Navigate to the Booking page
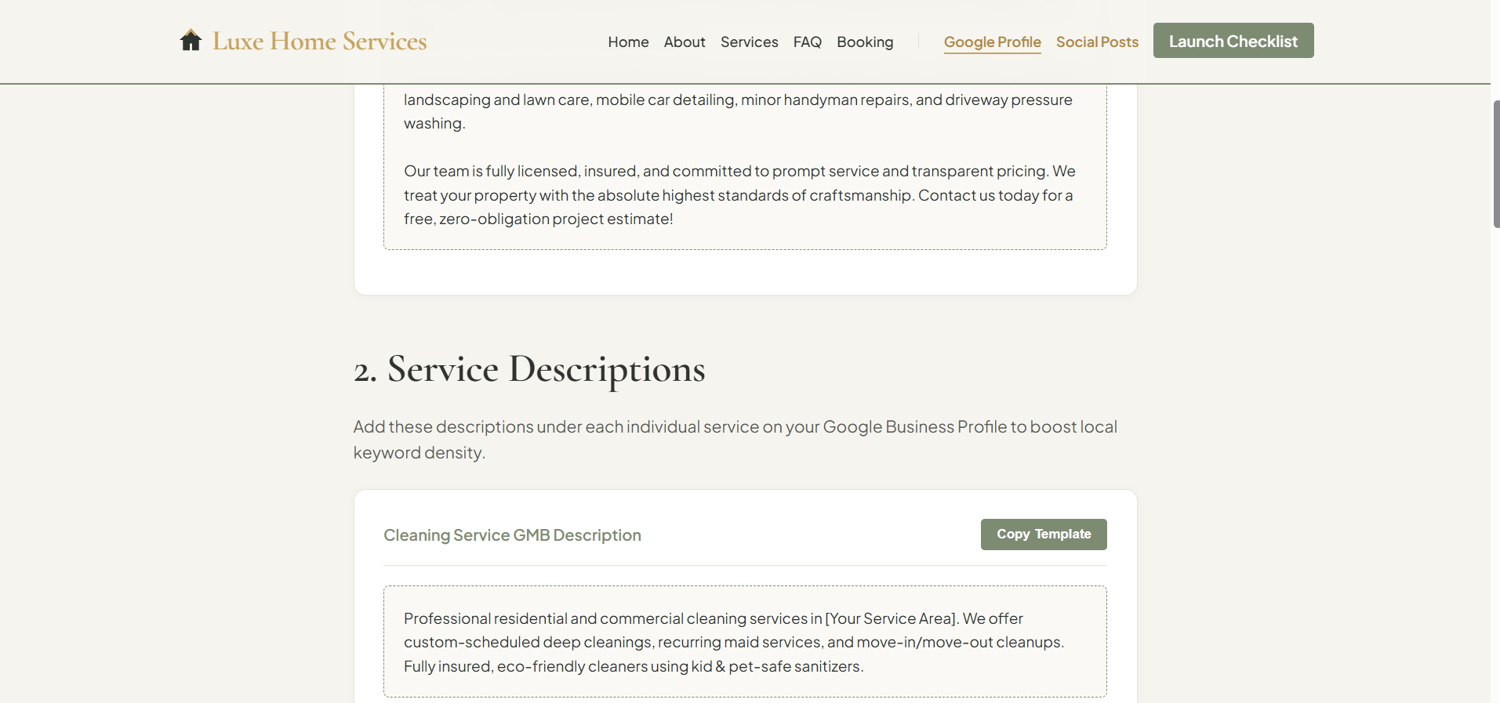 click(x=865, y=42)
